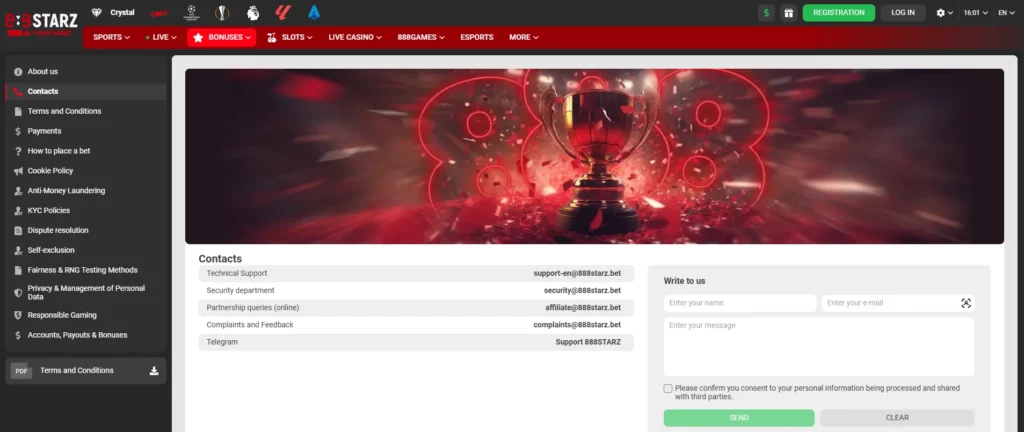Open the blue Serie A logo shortcut
The height and width of the screenshot is (432, 1024).
314,12
